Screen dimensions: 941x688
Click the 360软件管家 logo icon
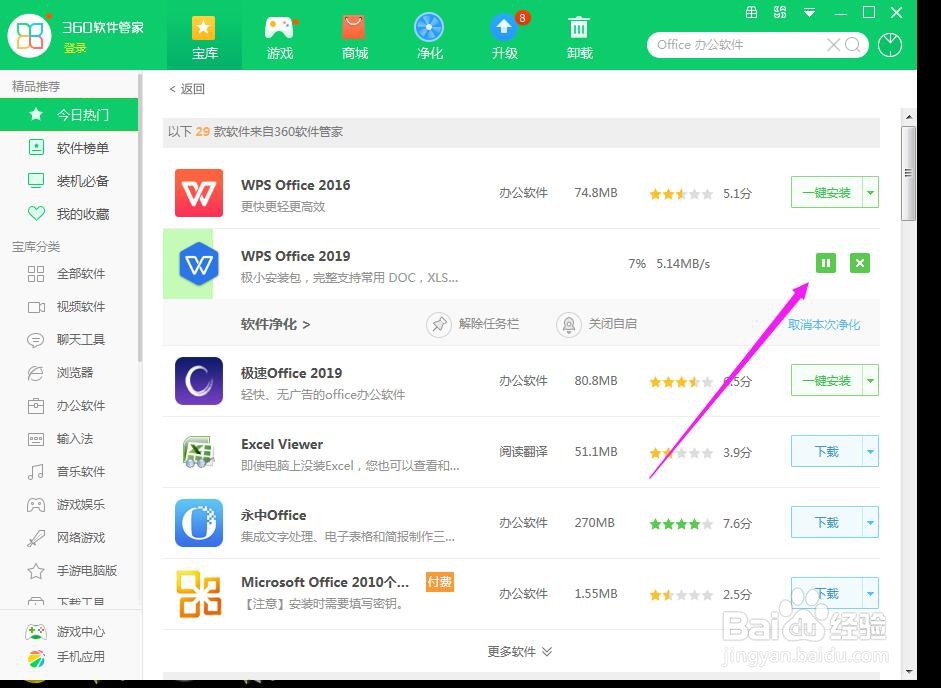tap(29, 35)
